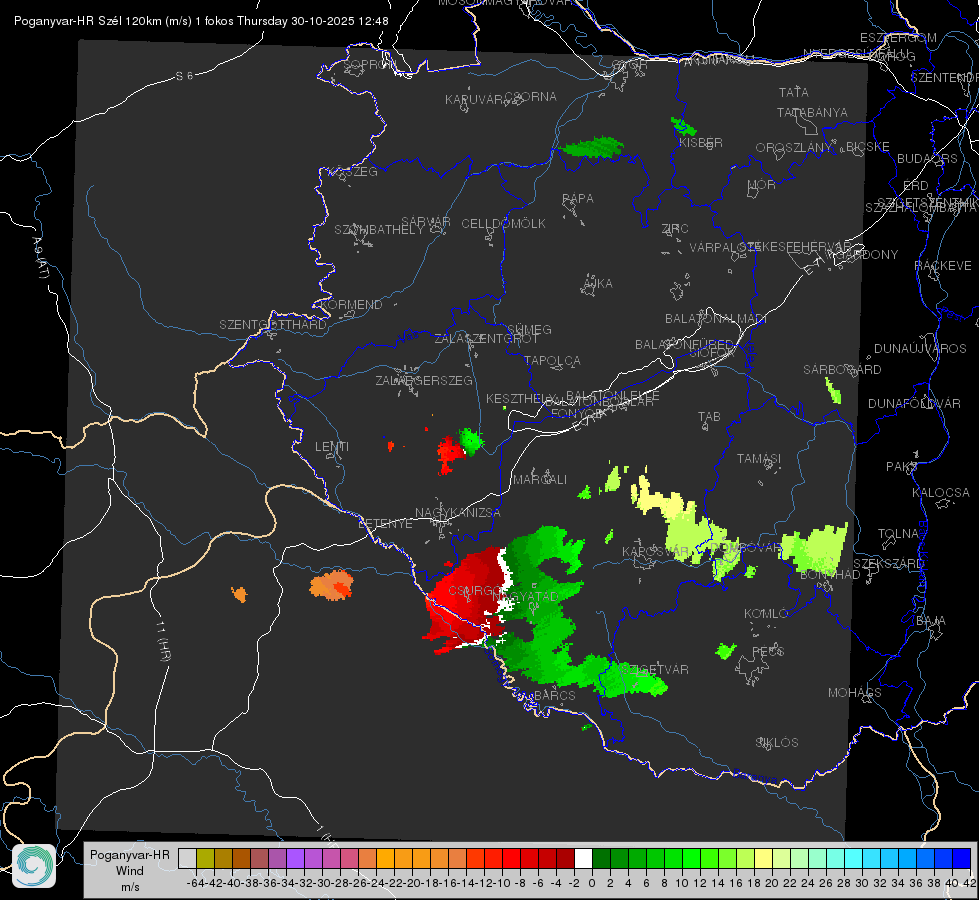The image size is (979, 900).
Task: Select the SZEKSZÁRD city label
Action: pyautogui.click(x=888, y=564)
